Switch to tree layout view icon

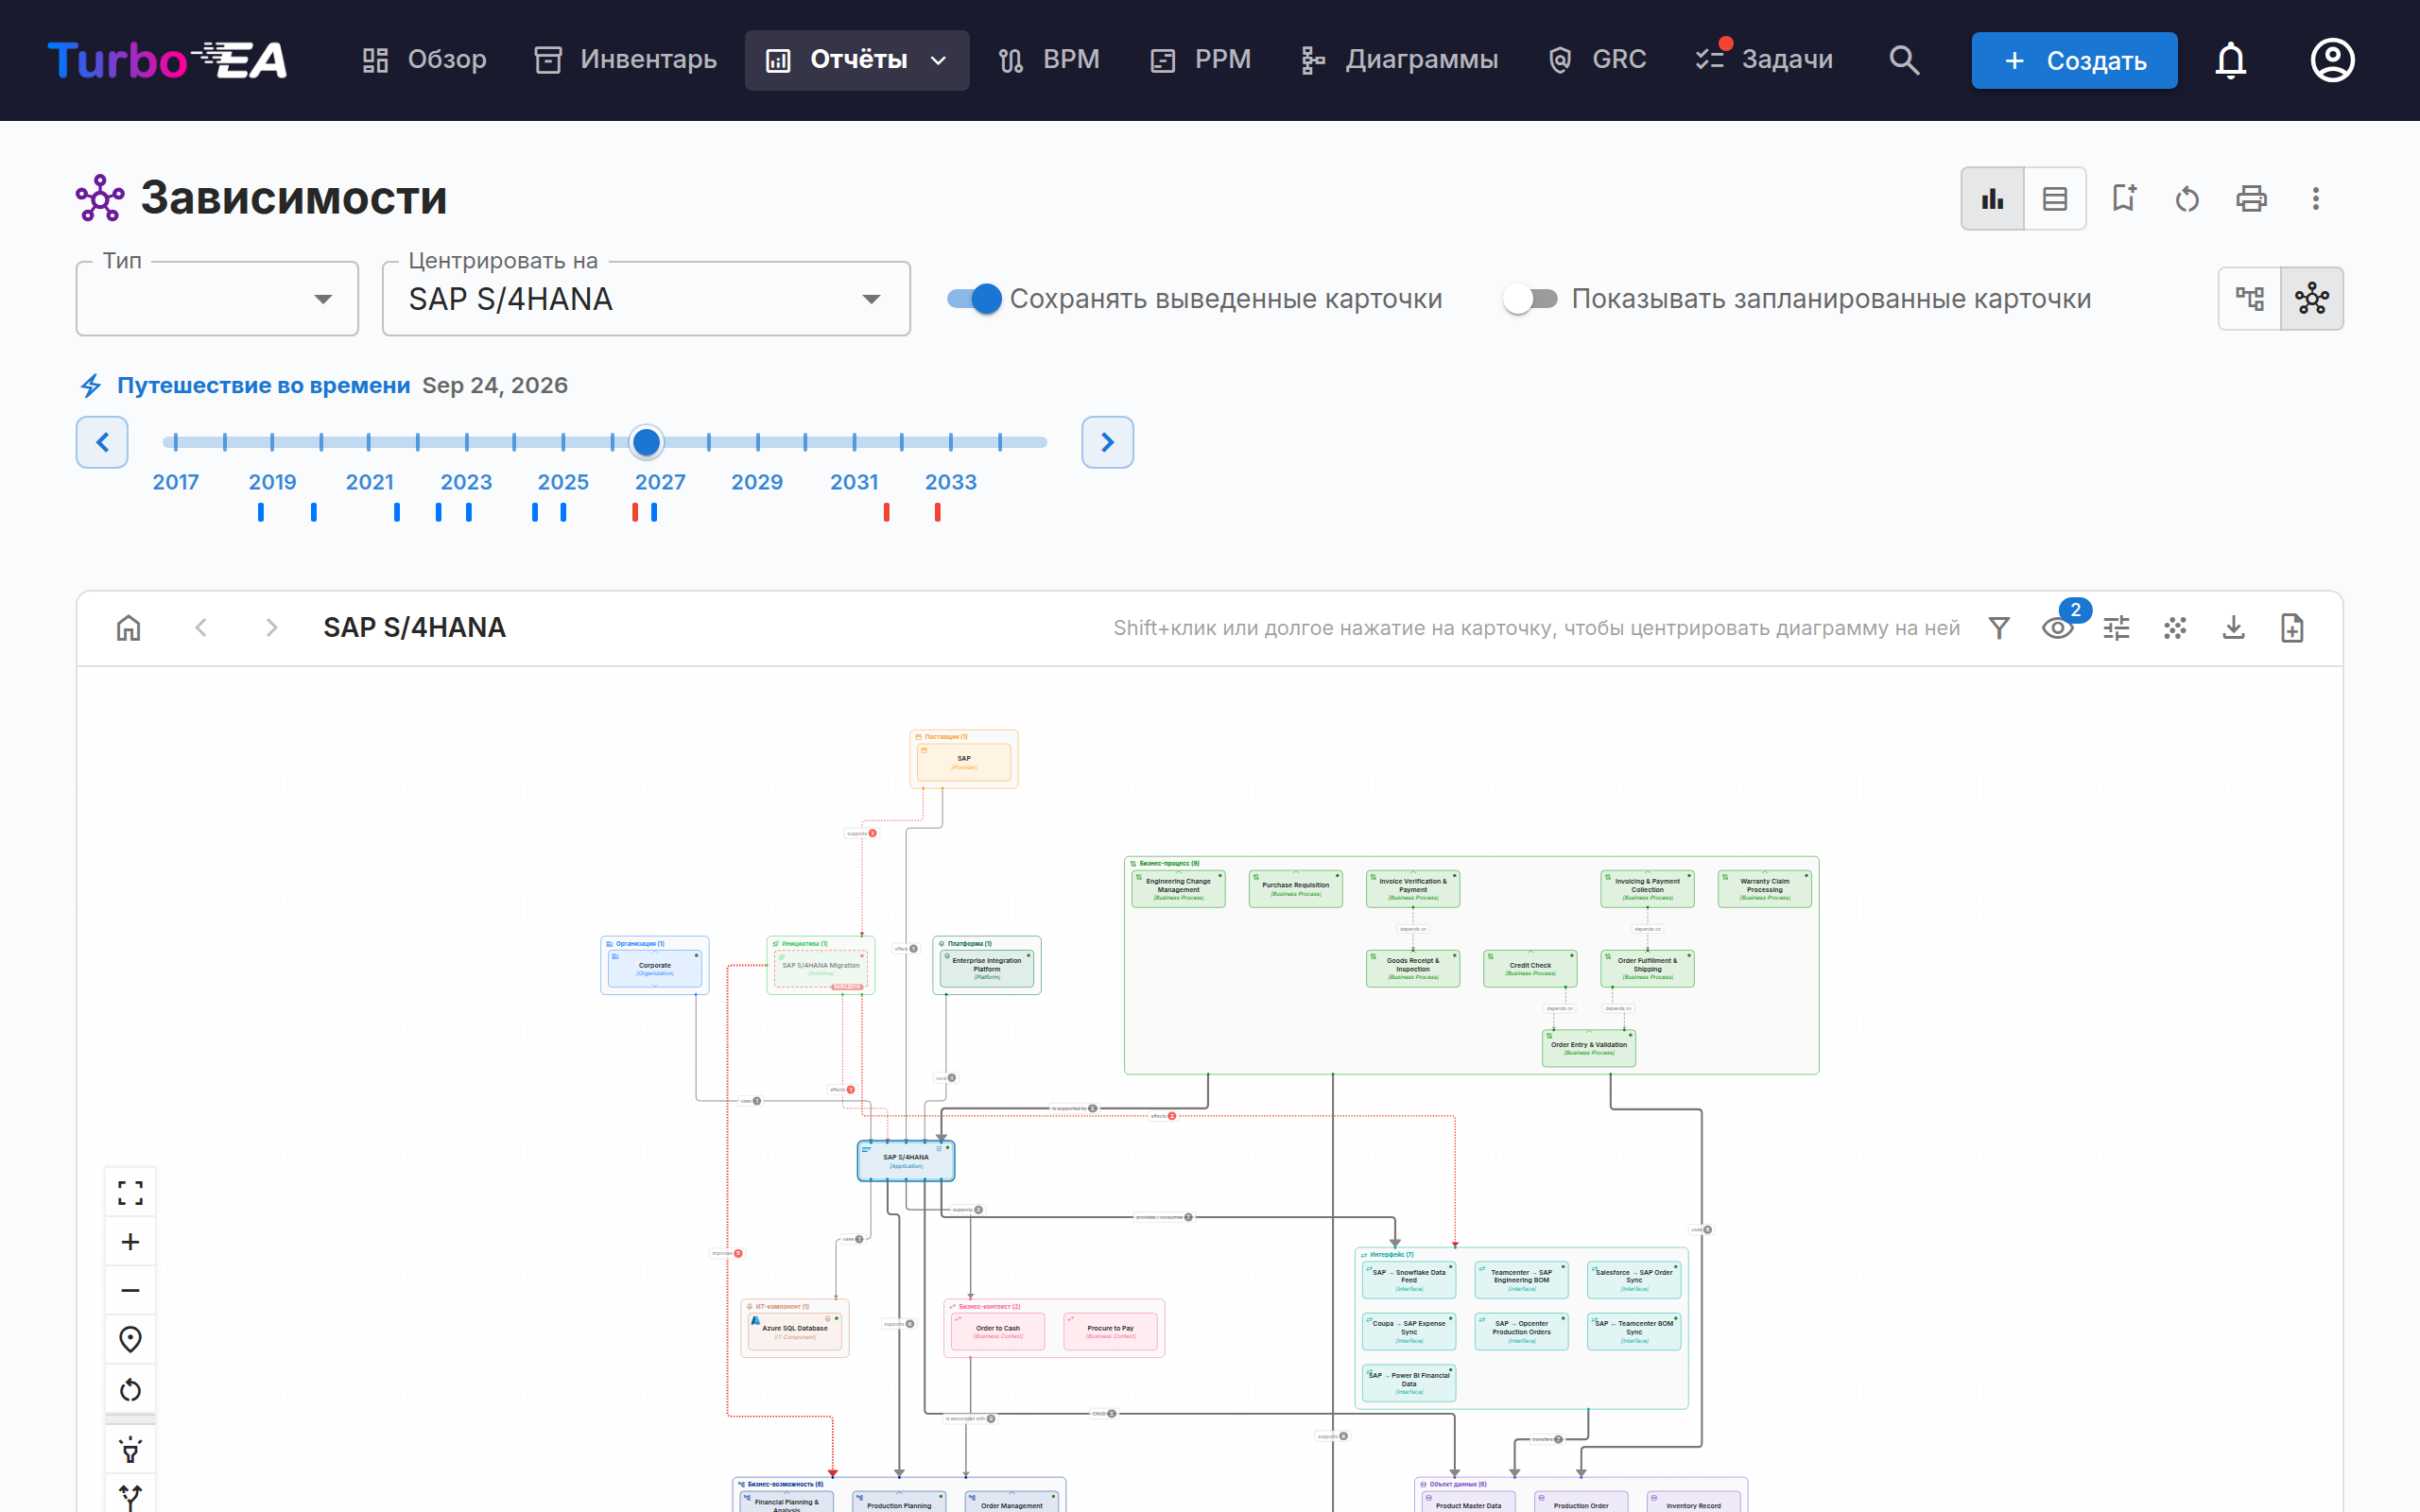pyautogui.click(x=2250, y=298)
